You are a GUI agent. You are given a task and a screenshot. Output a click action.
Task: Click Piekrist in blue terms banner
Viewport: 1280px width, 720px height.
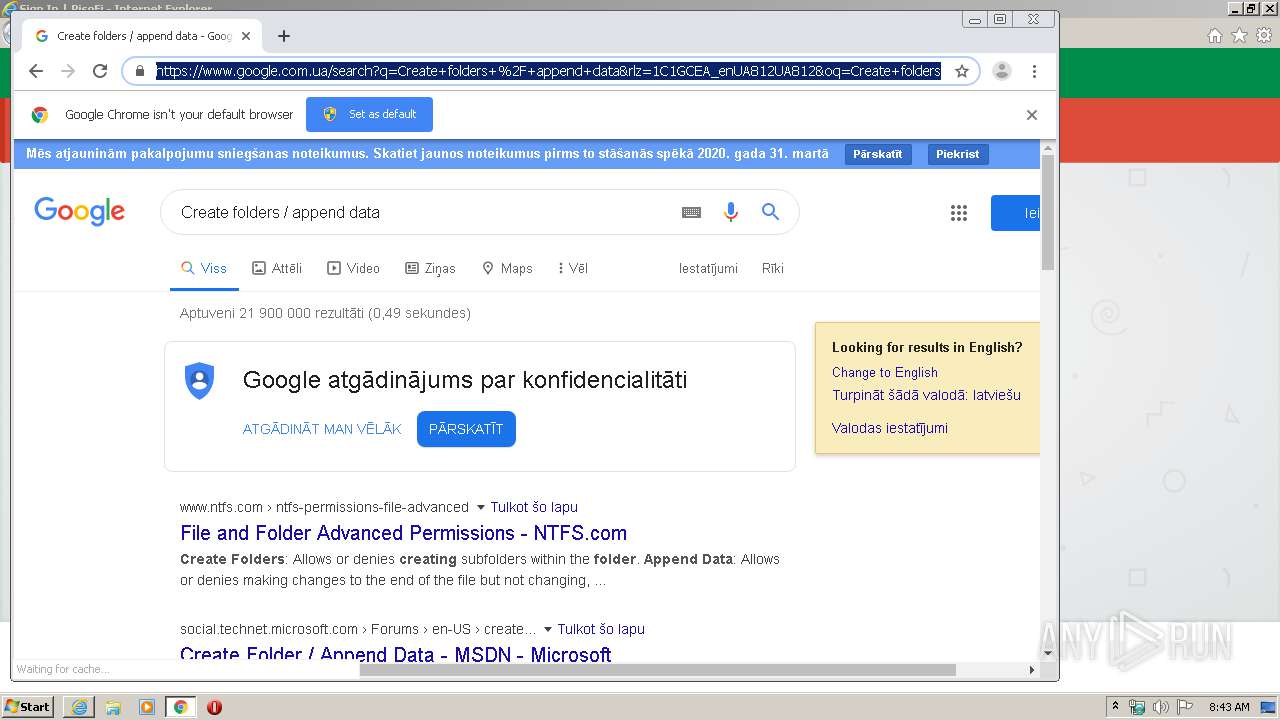pos(958,154)
